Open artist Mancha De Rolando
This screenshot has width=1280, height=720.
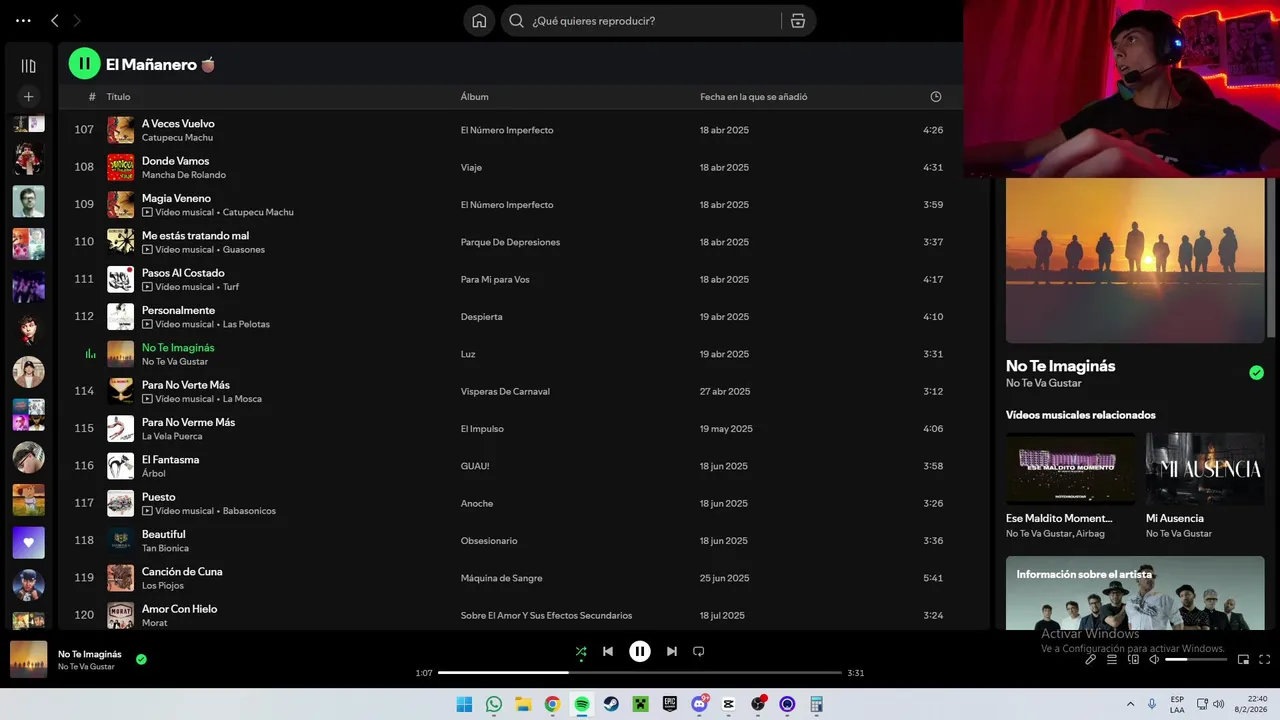184,175
